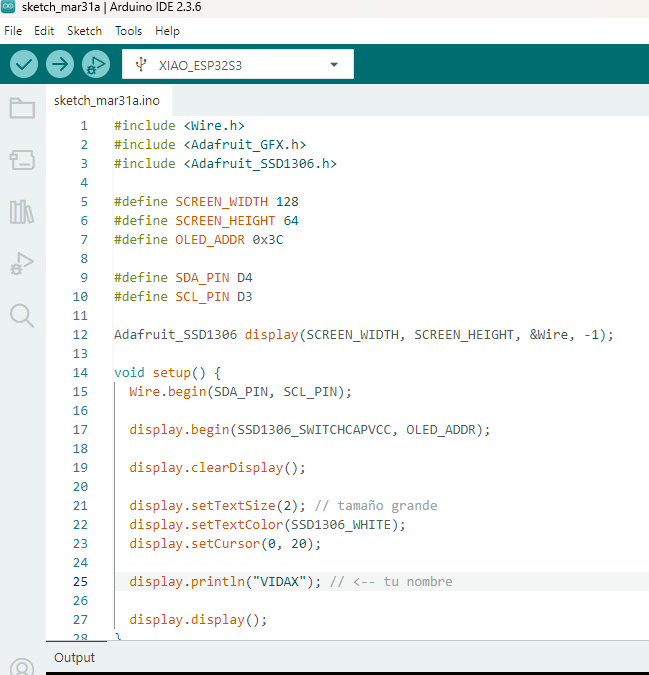
Task: Open the Debug sidebar panel icon
Action: coord(22,263)
